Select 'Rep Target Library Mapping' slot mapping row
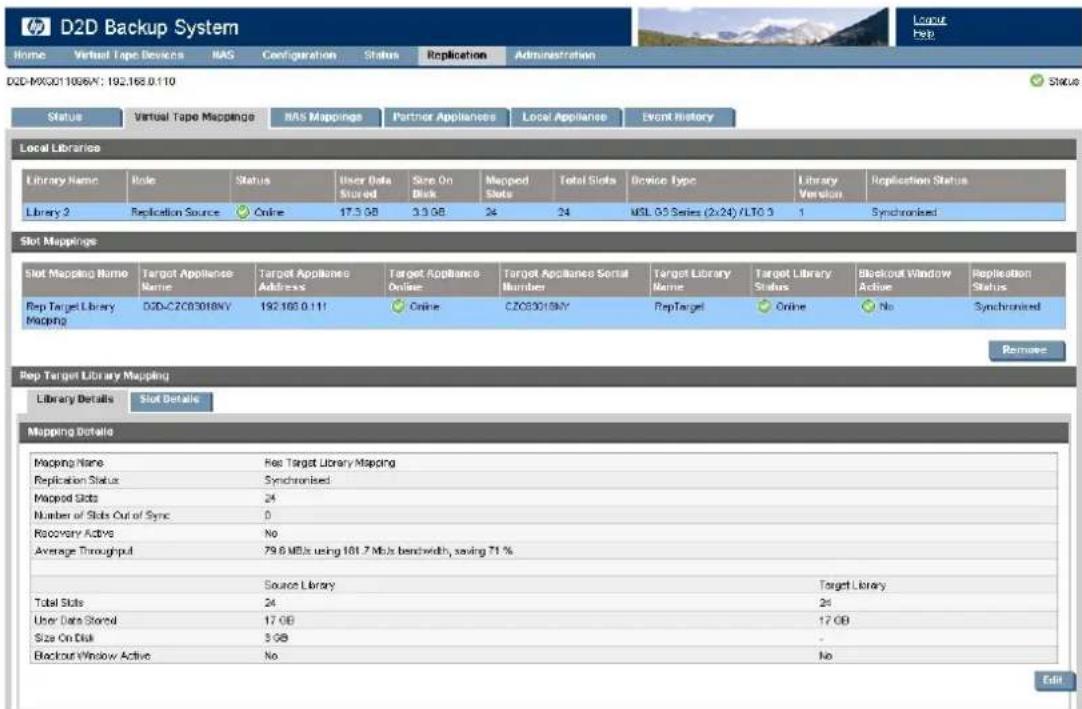This screenshot has height=709, width=1082. click(x=543, y=313)
